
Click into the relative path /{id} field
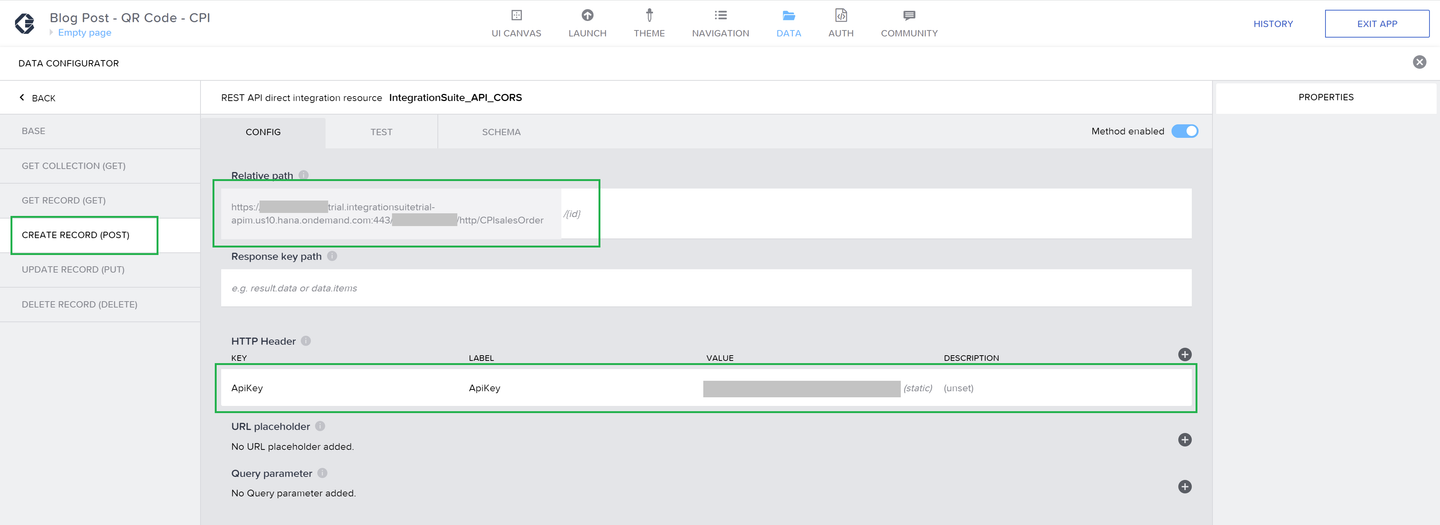[876, 213]
